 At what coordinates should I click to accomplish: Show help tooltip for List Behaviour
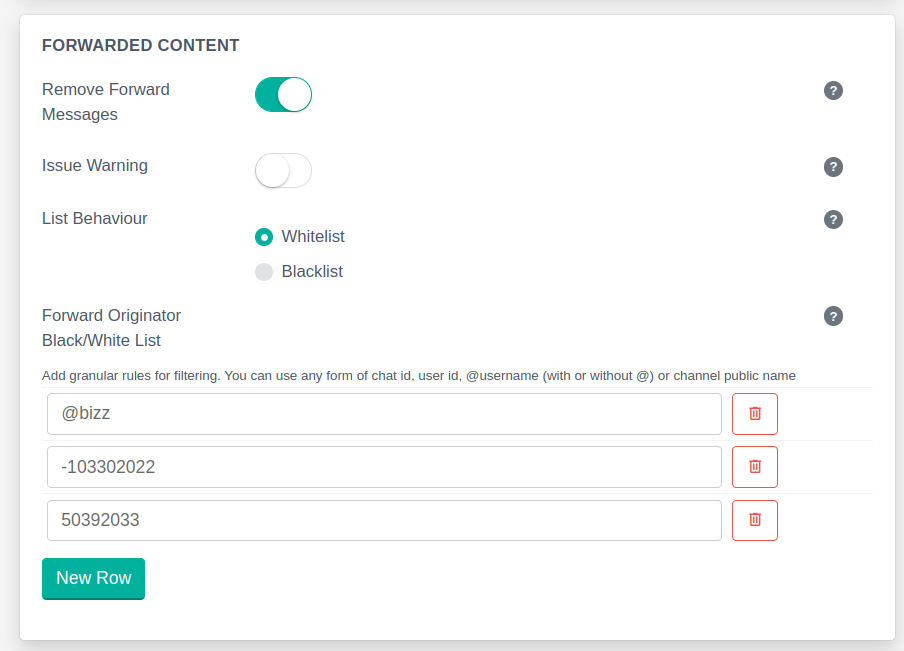pos(833,220)
